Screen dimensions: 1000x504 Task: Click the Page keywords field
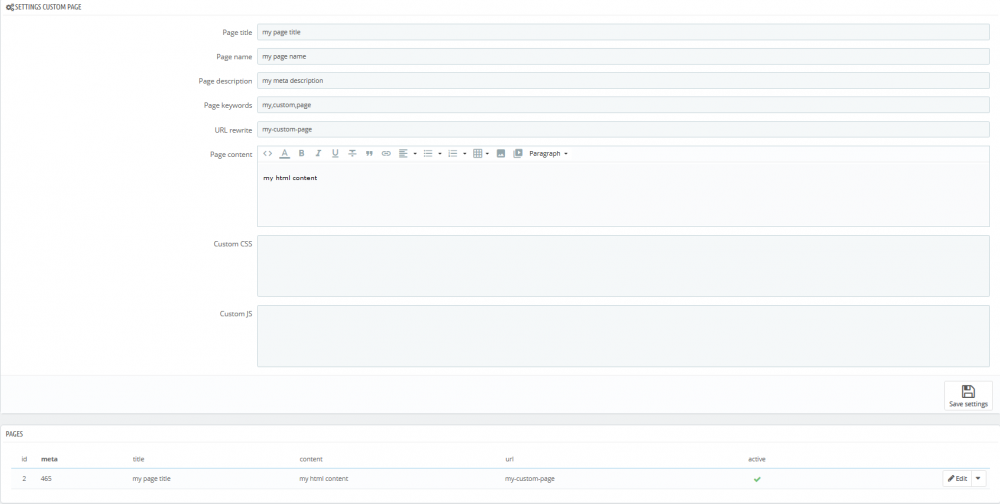[x=623, y=105]
